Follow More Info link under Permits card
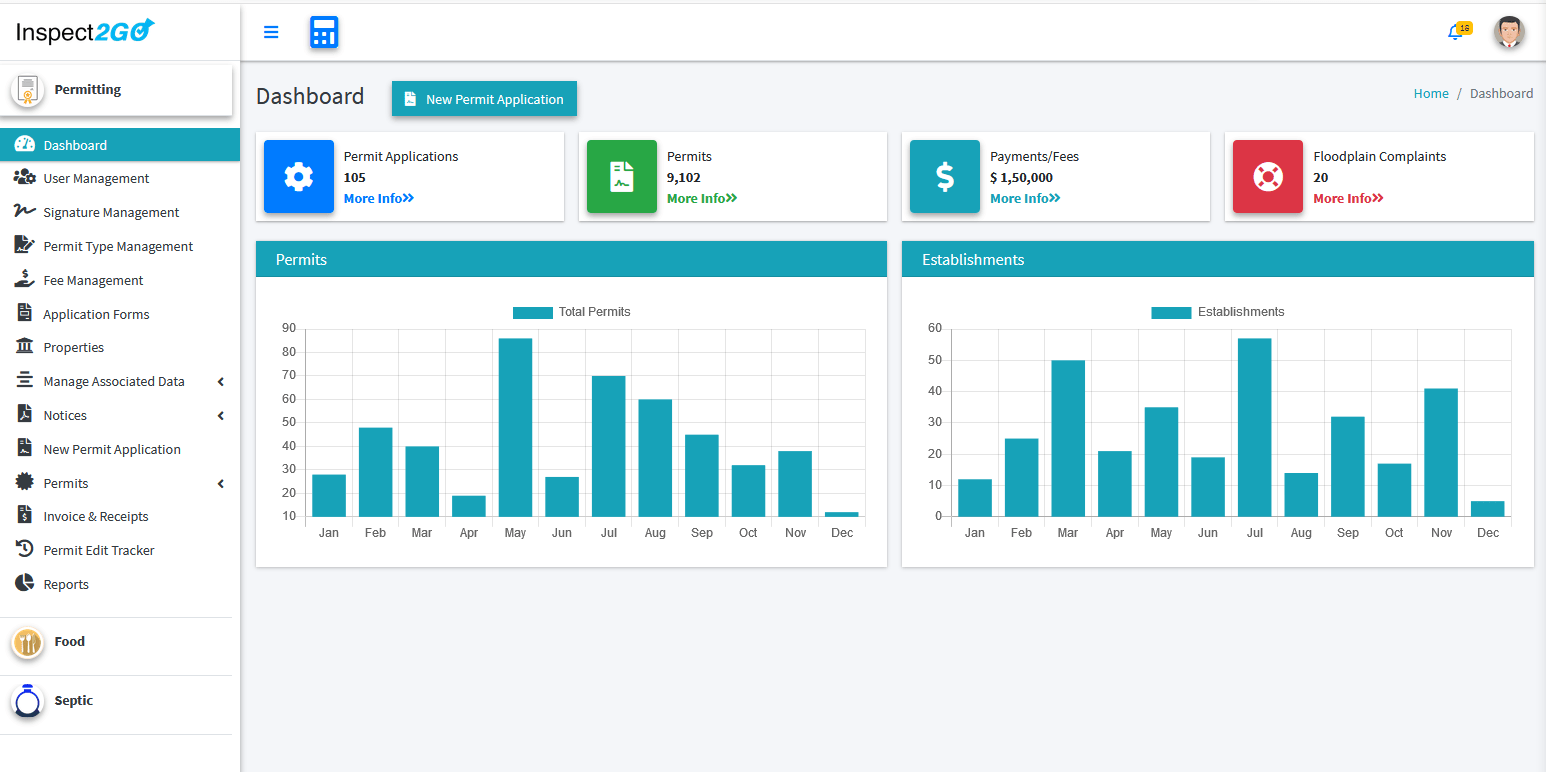This screenshot has width=1546, height=772. click(x=702, y=199)
